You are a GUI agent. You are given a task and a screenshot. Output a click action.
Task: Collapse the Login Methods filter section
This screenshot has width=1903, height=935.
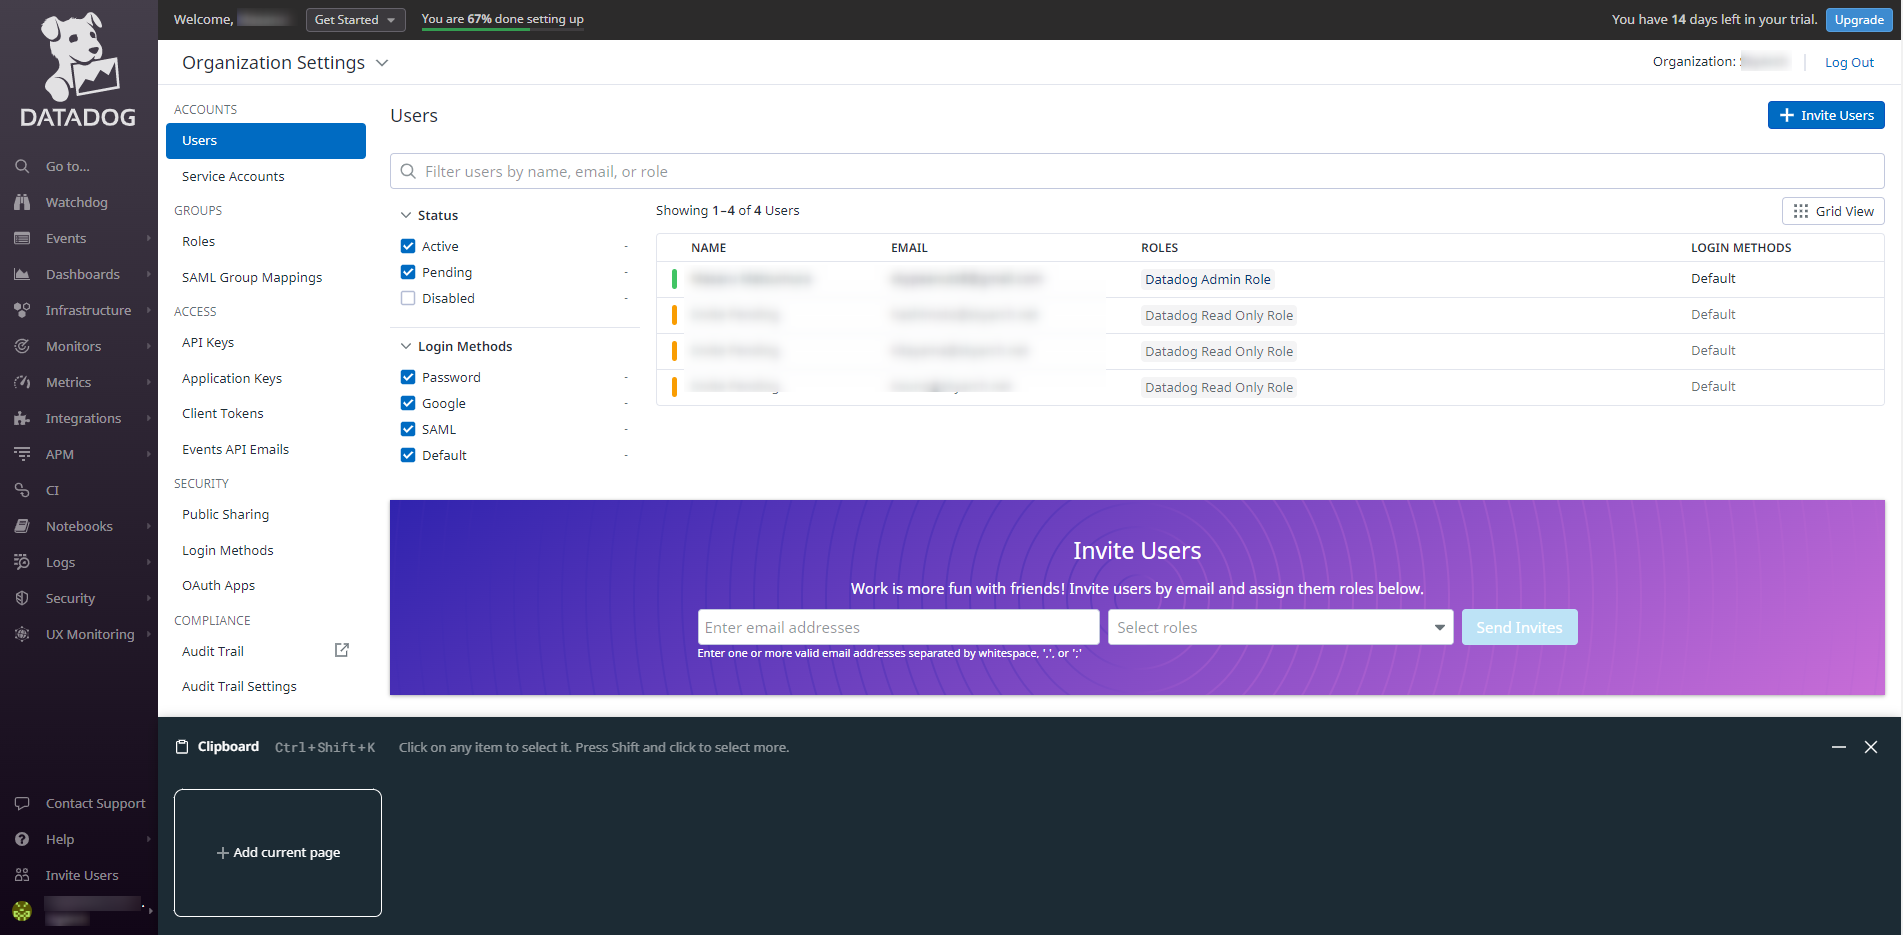click(x=406, y=346)
